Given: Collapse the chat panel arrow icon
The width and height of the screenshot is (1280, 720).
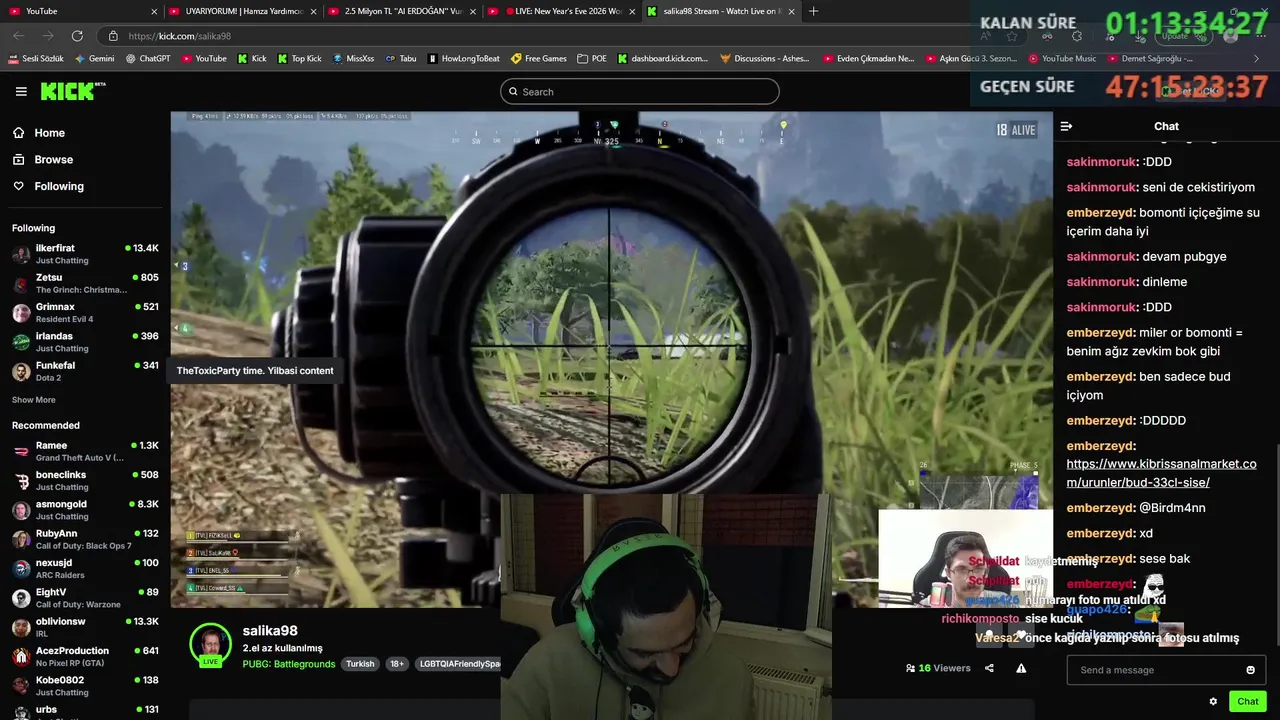Looking at the screenshot, I should click(1066, 126).
